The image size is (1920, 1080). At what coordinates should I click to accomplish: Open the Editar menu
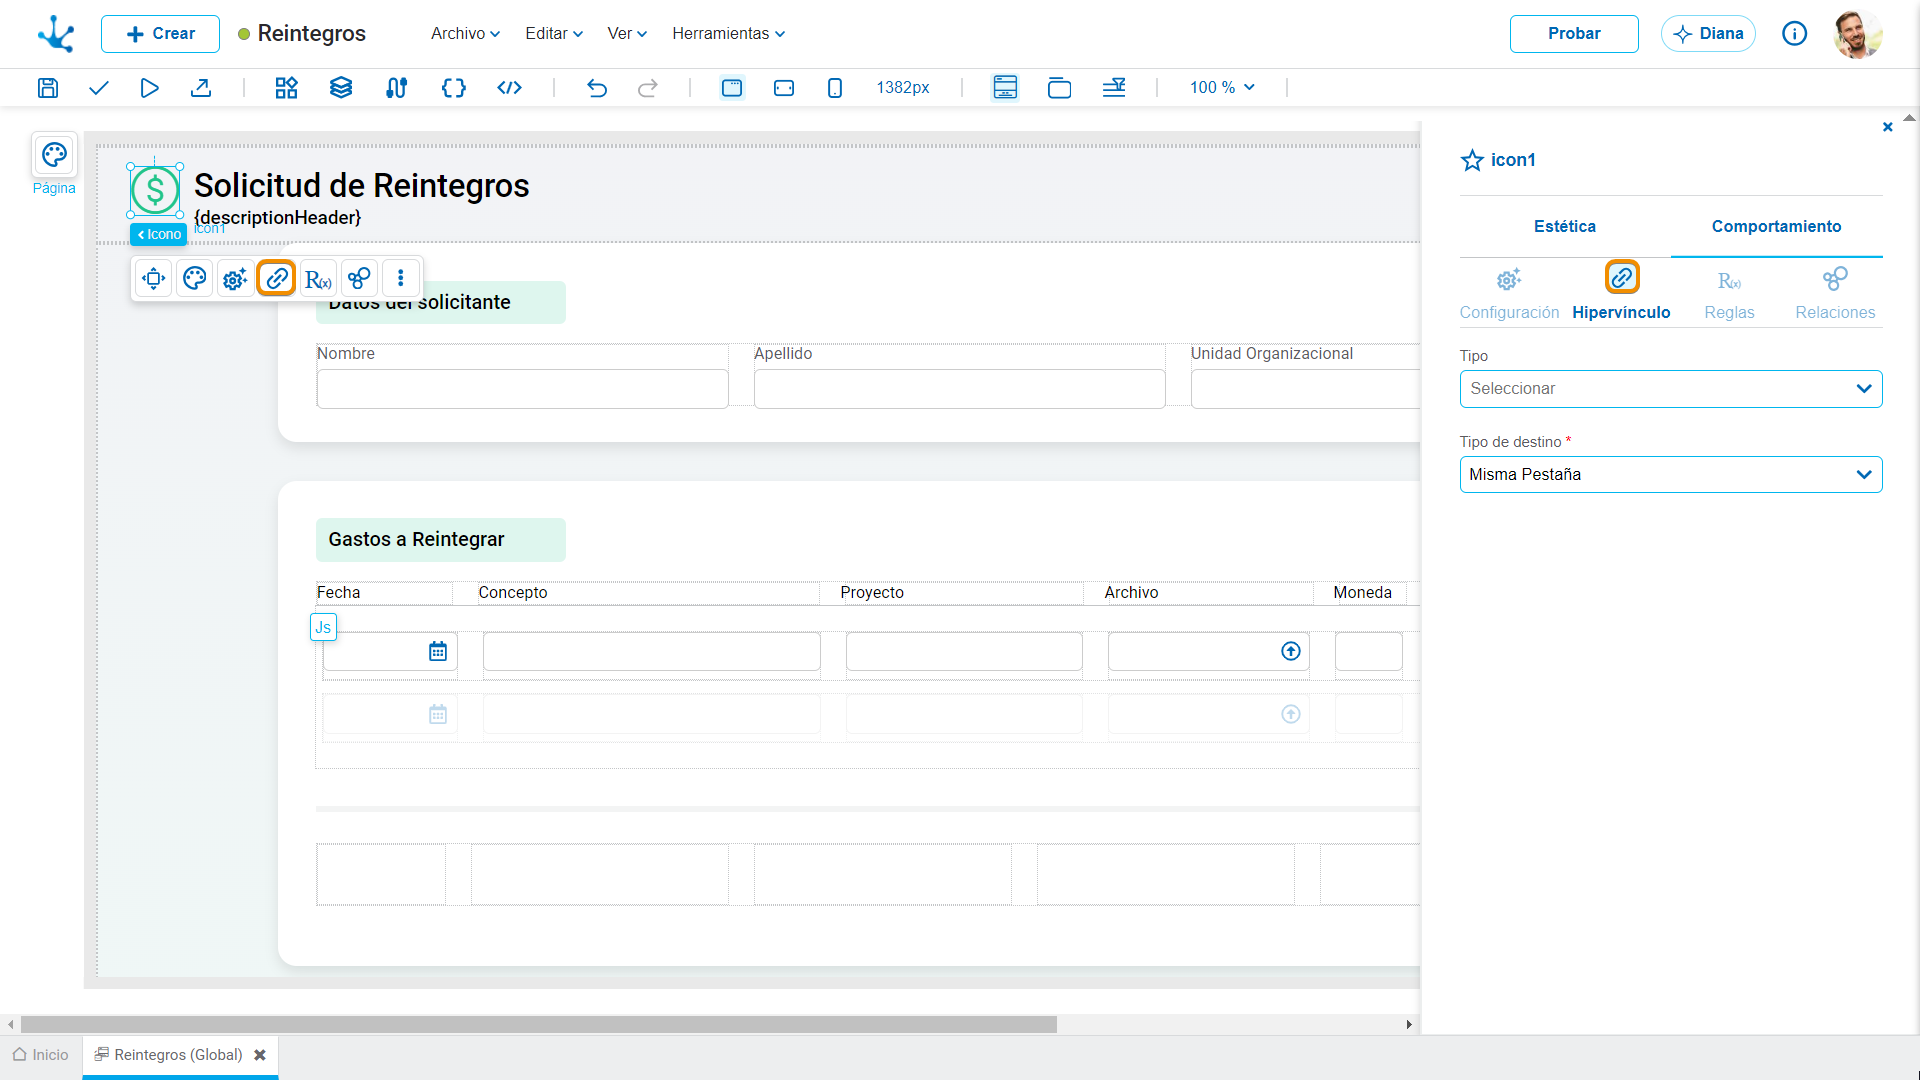tap(554, 34)
